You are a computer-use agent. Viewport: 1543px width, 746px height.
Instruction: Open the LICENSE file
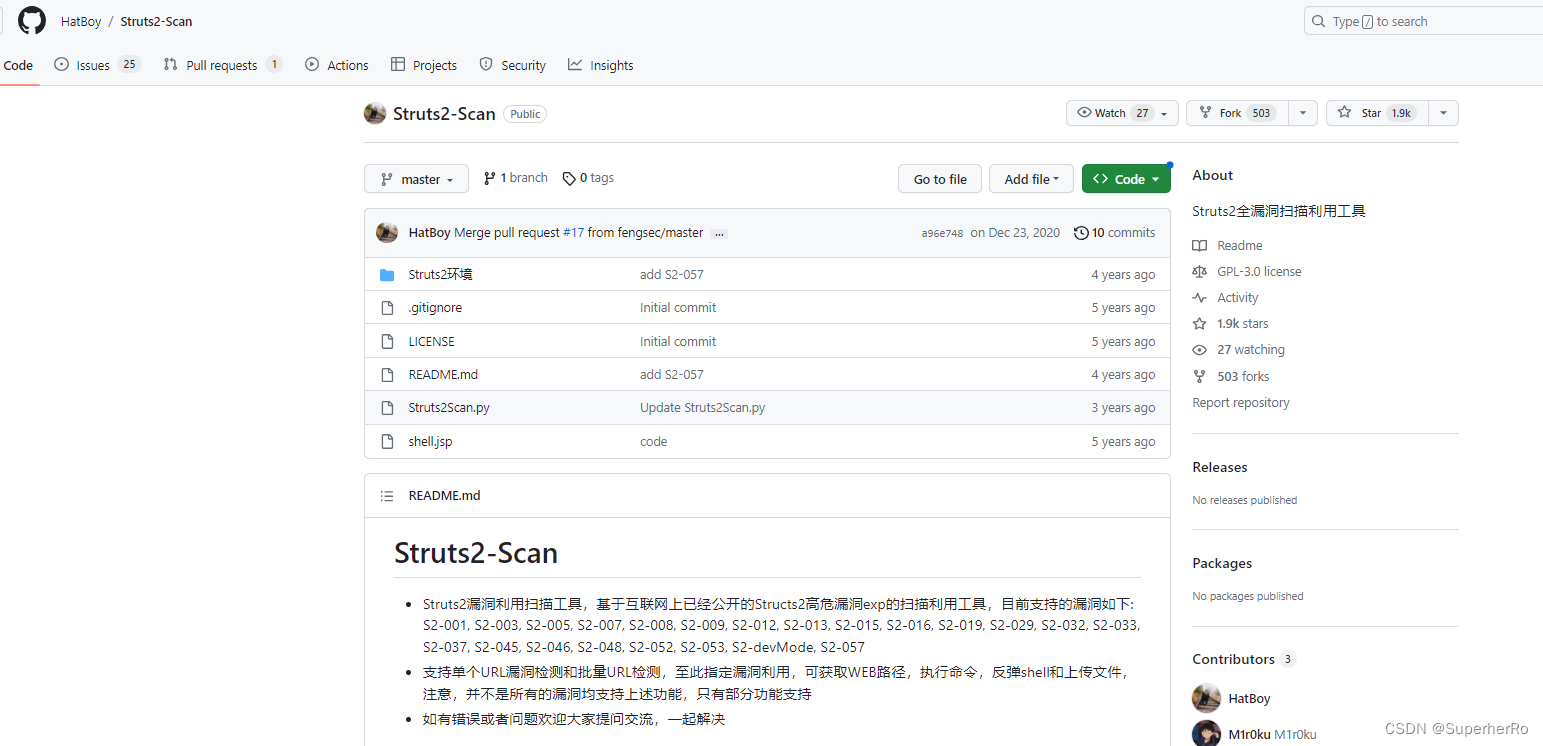click(x=431, y=342)
